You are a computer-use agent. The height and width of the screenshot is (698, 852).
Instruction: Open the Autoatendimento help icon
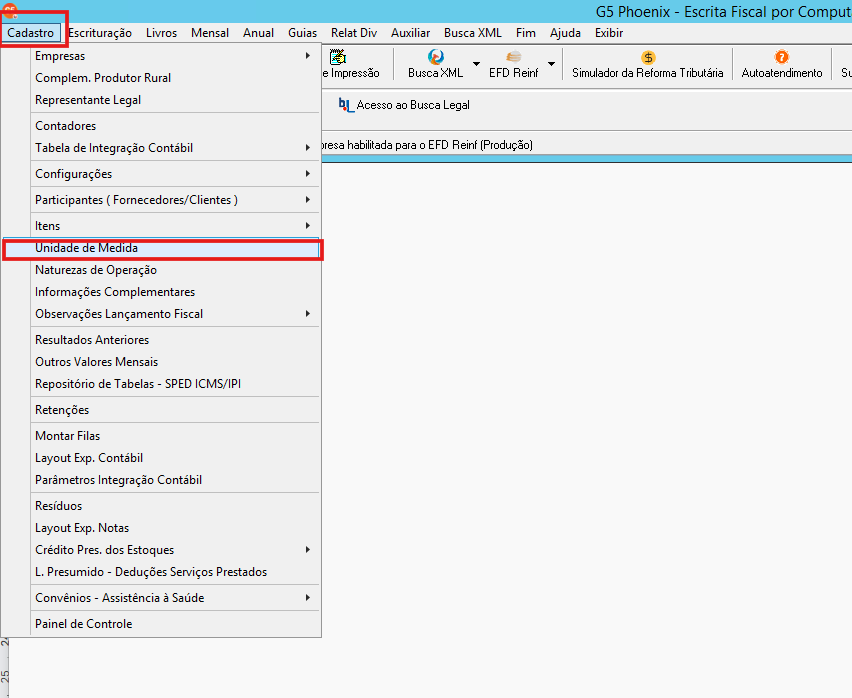point(781,57)
